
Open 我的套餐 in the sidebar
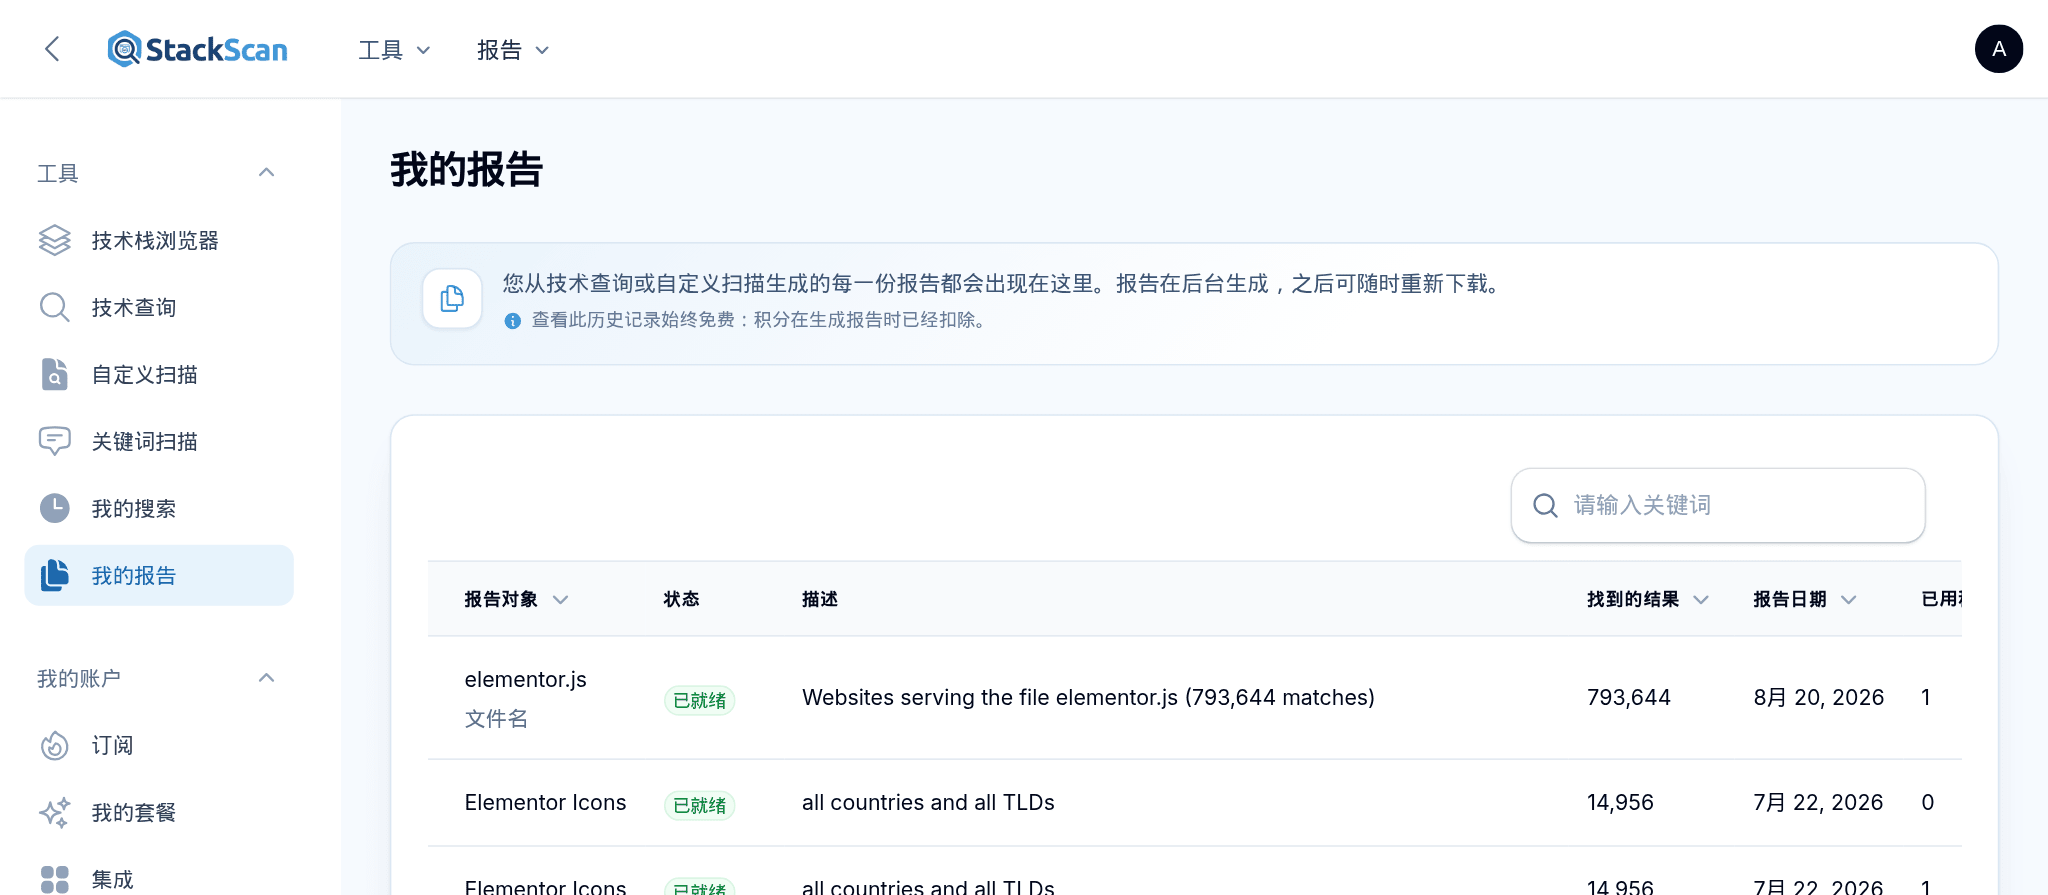pyautogui.click(x=159, y=812)
